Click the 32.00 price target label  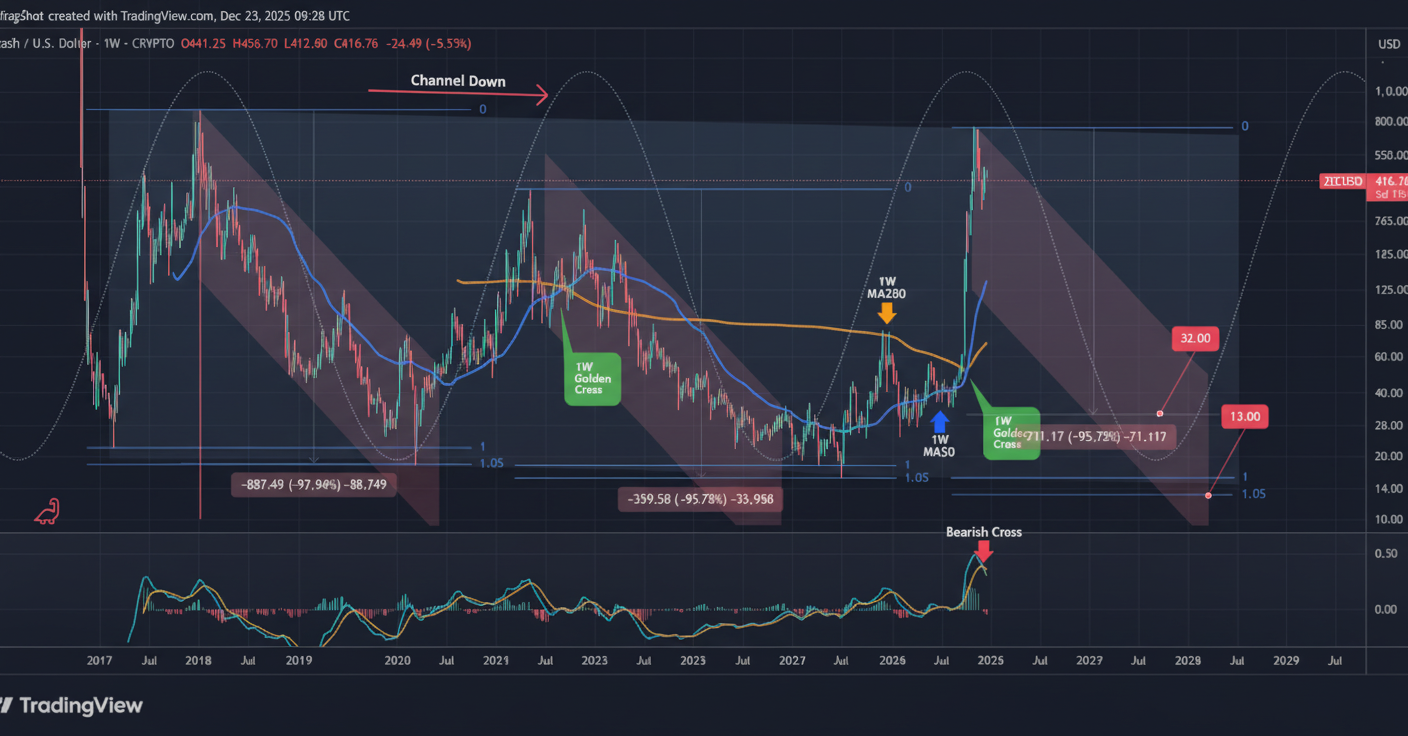1195,338
